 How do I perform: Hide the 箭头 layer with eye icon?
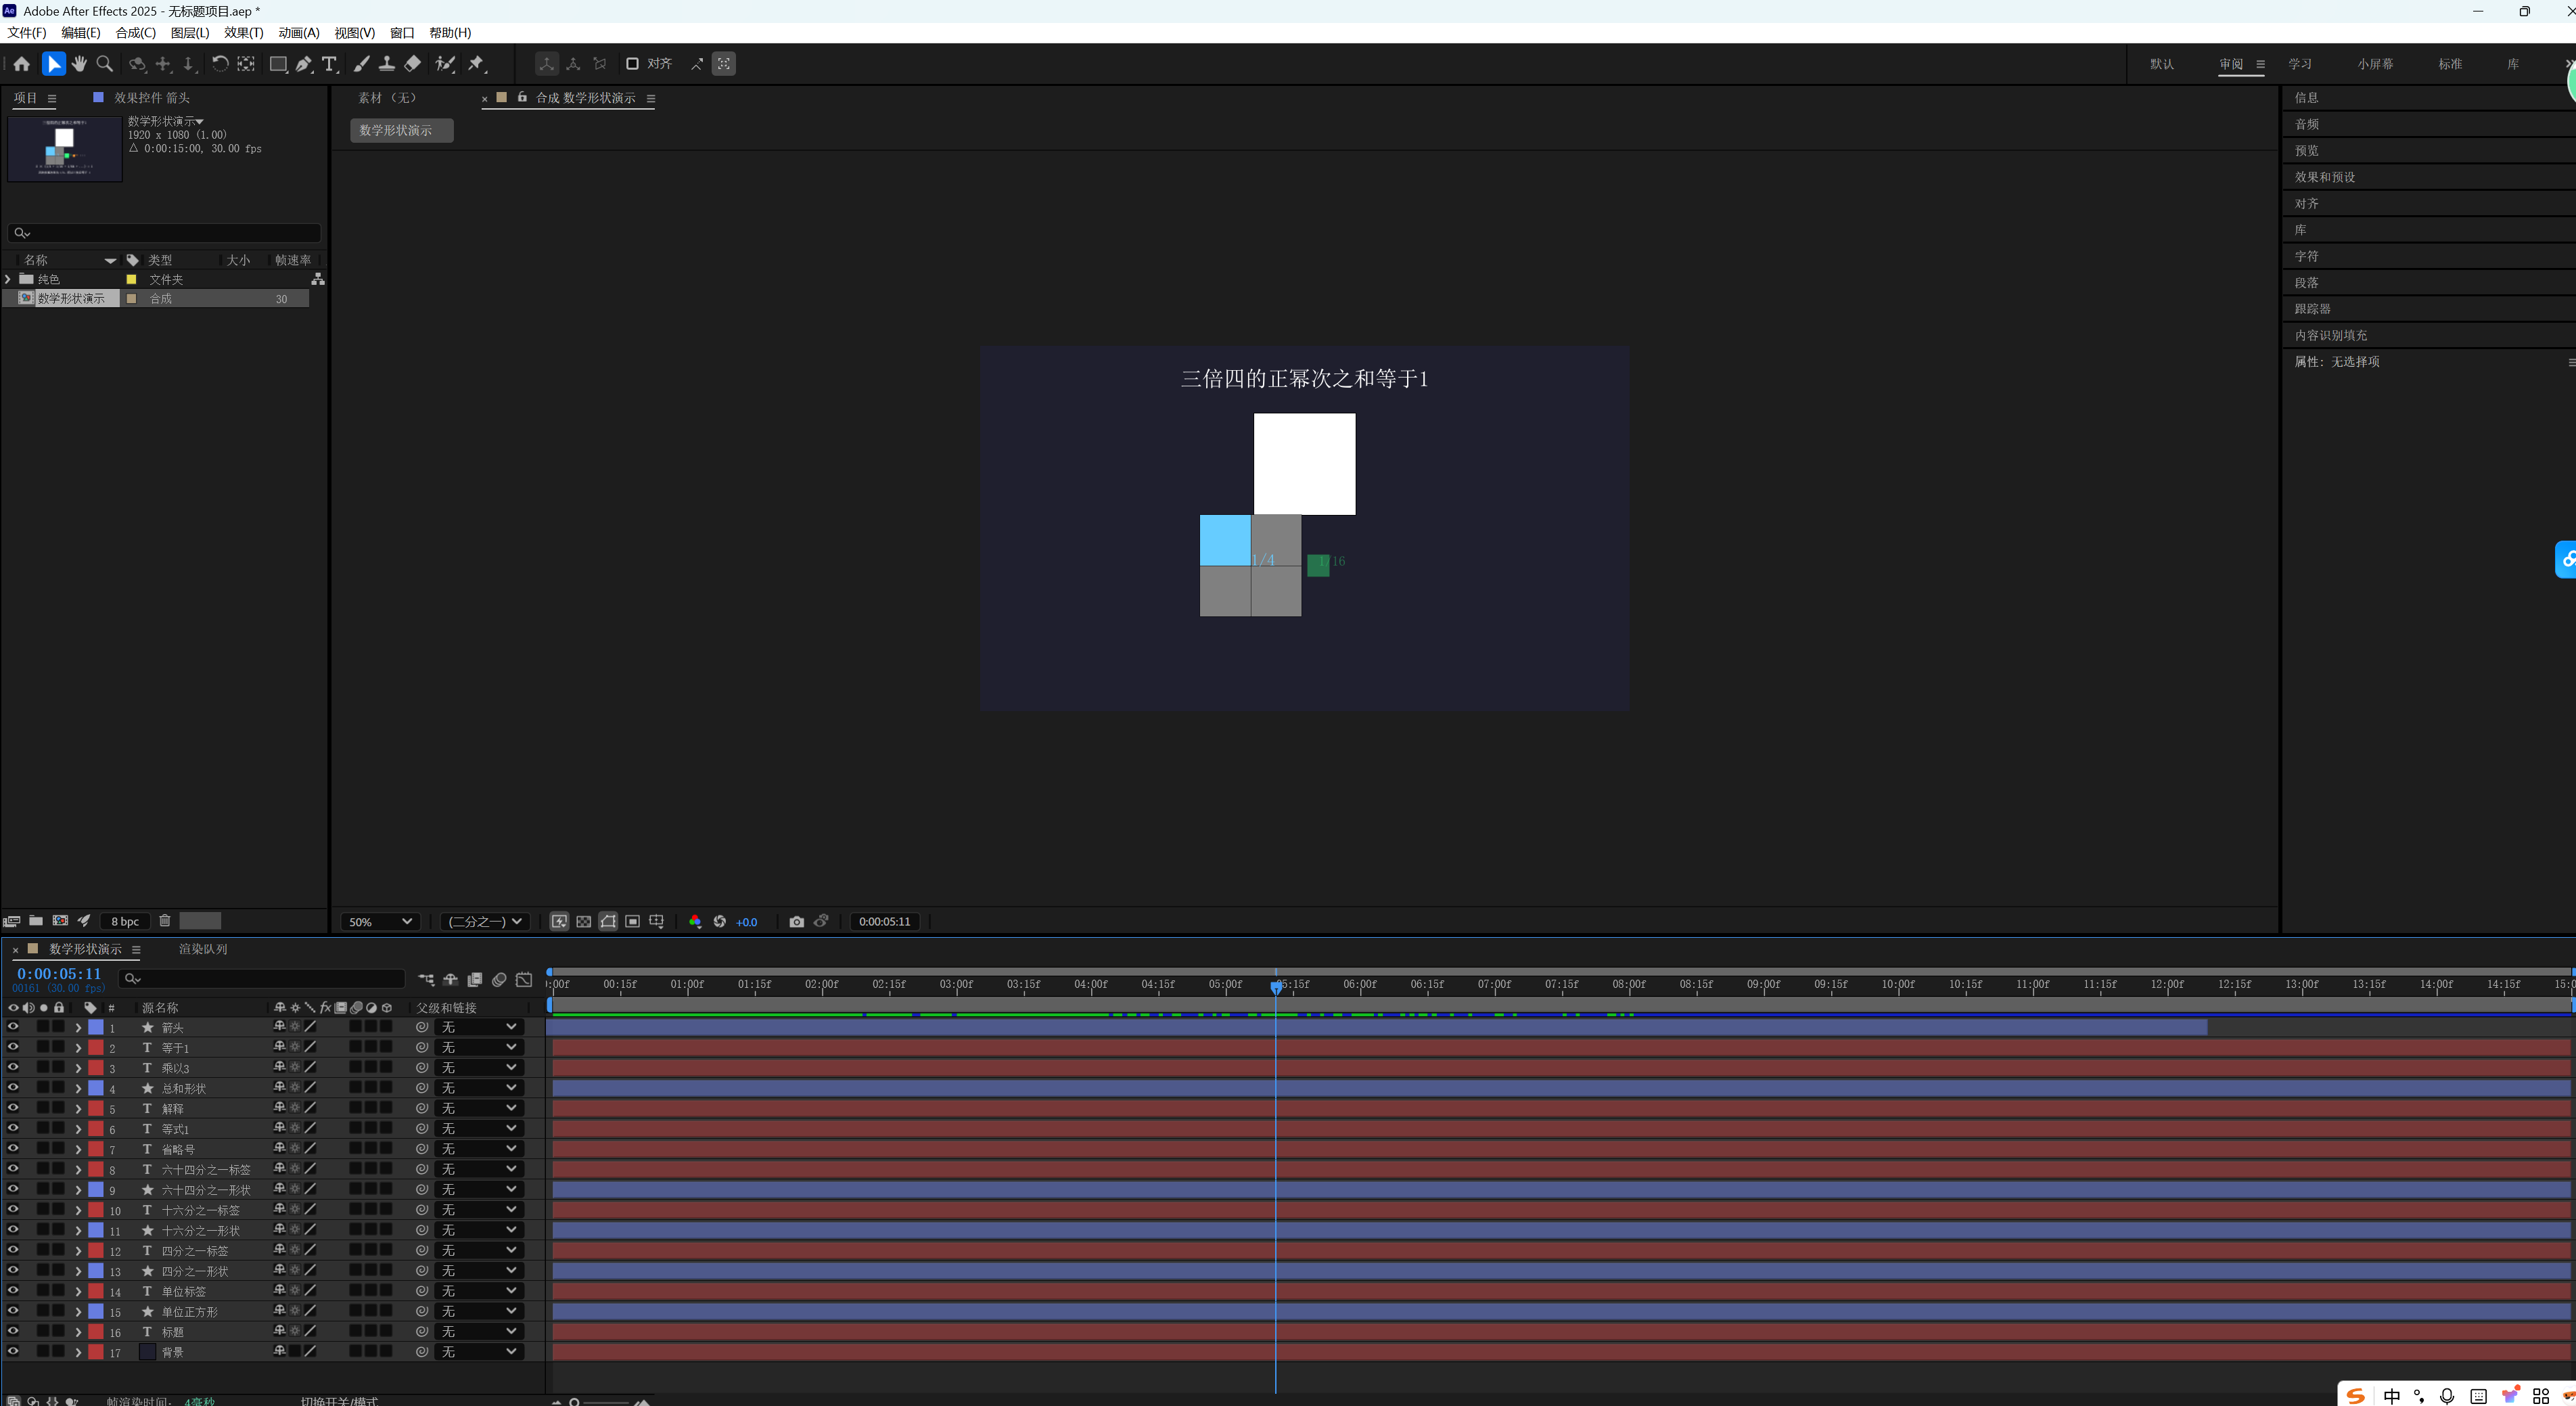click(13, 1027)
